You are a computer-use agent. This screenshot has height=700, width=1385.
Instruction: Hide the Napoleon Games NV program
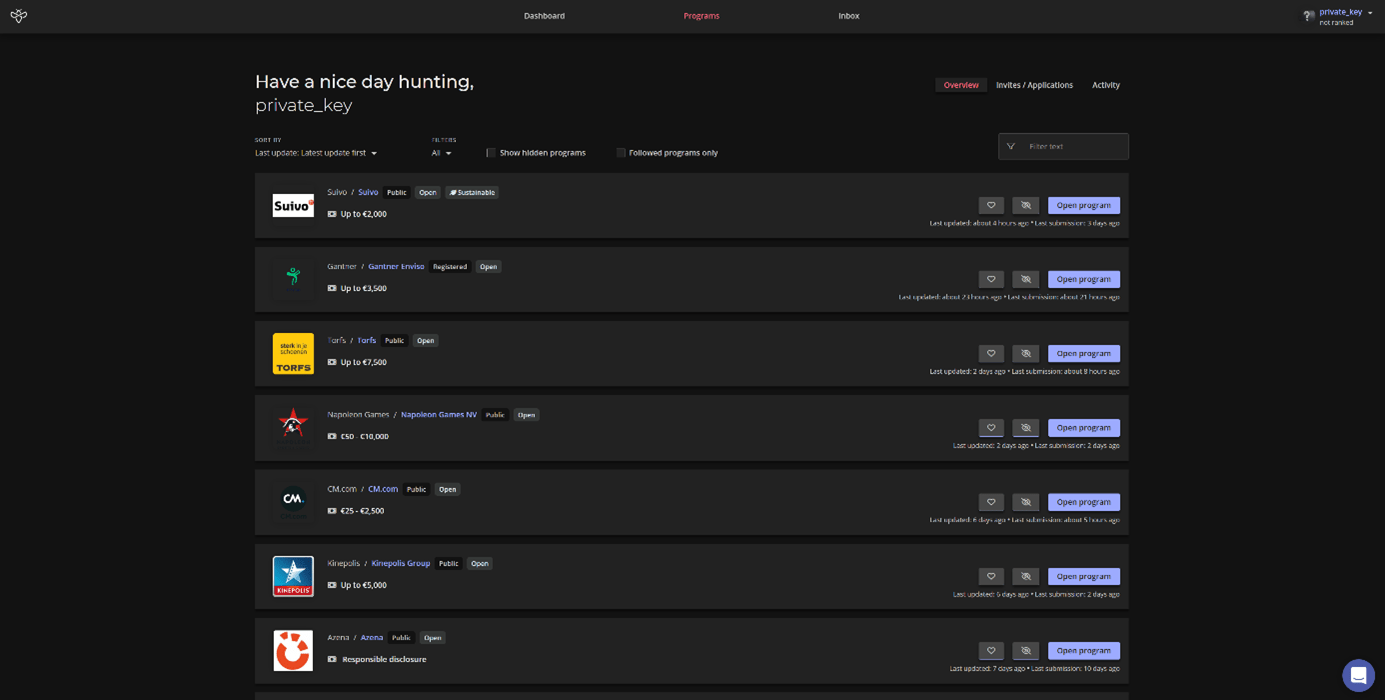coord(1026,428)
